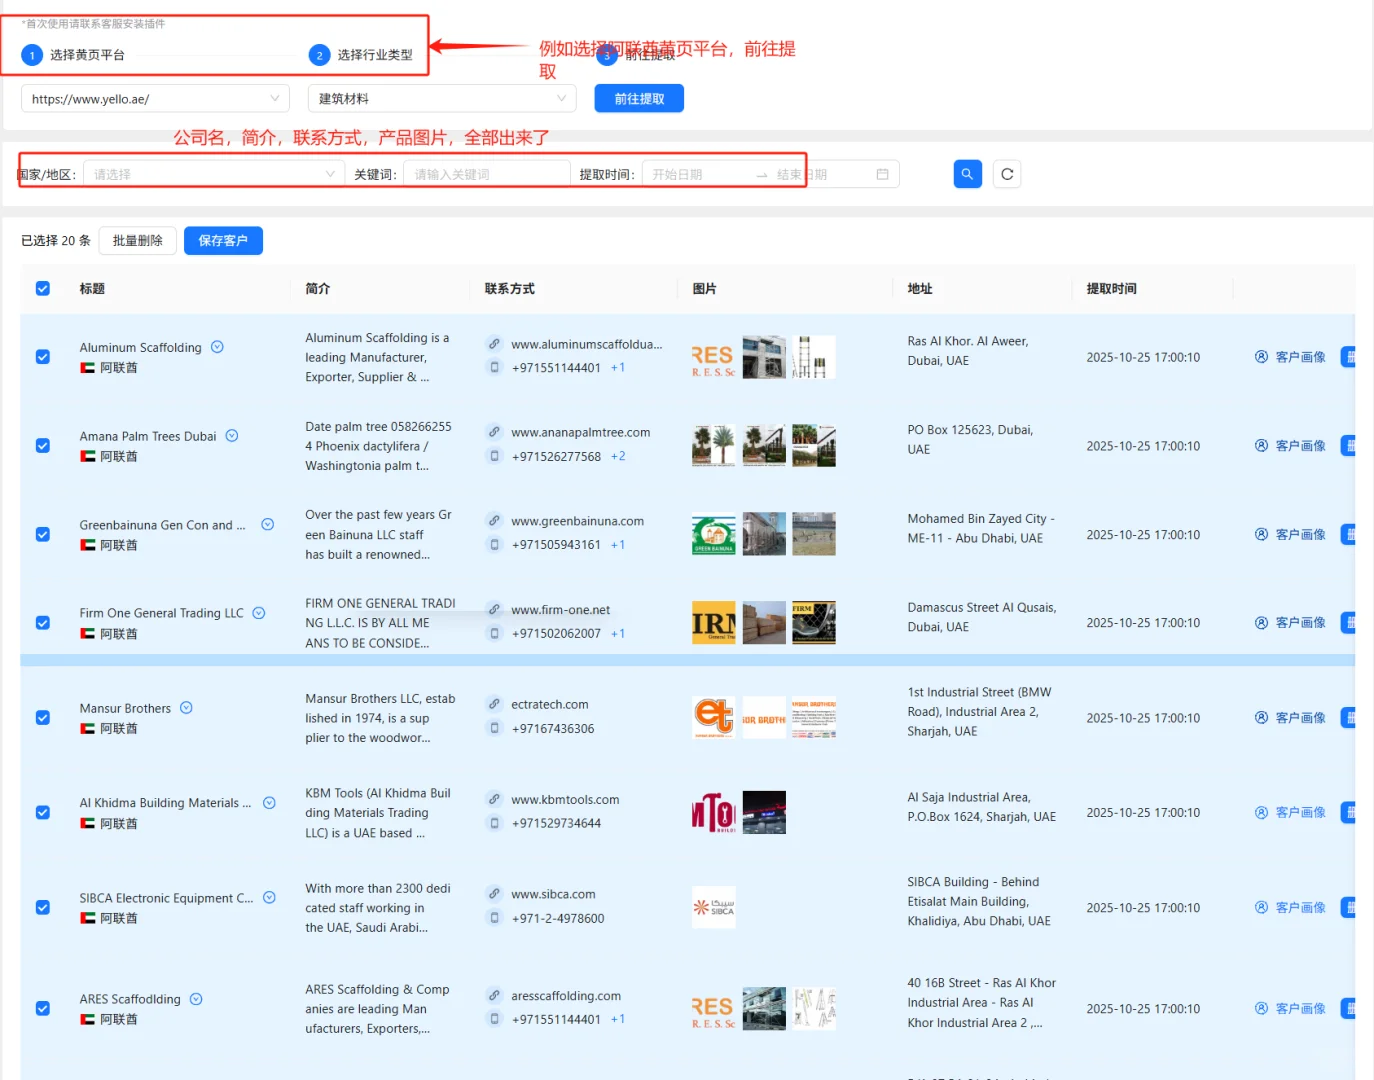Click link icon beside www.aluminumscaffoldua...
This screenshot has height=1080, width=1374.
[x=494, y=344]
